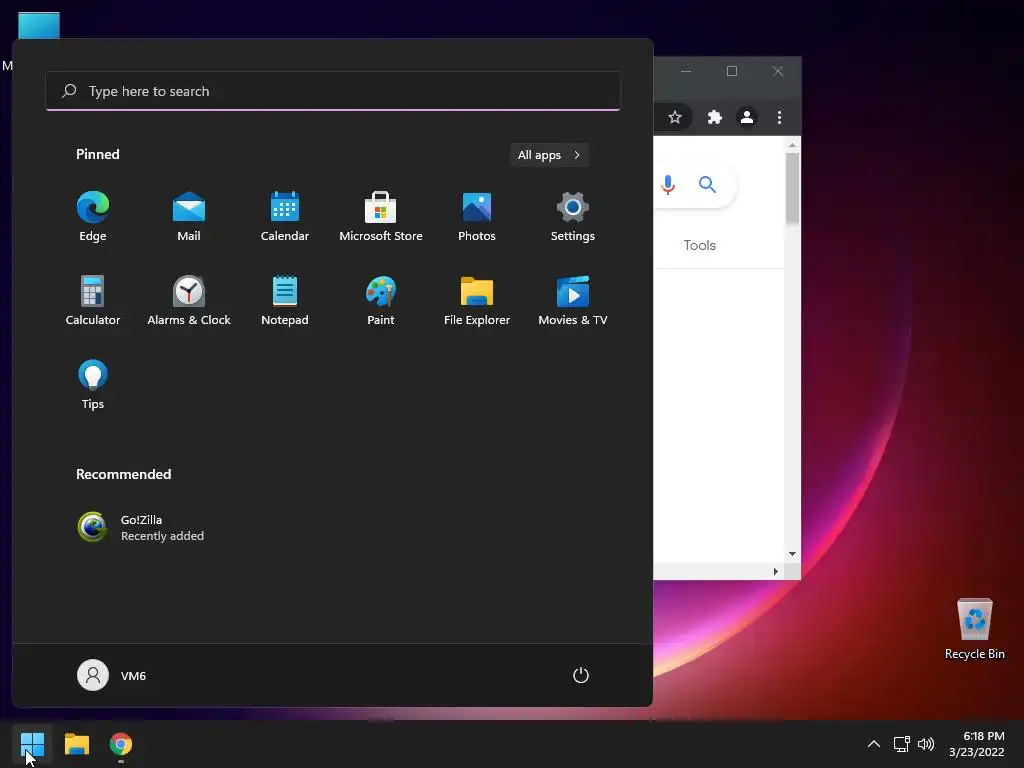
Task: Open Chrome three-dot menu
Action: point(779,117)
